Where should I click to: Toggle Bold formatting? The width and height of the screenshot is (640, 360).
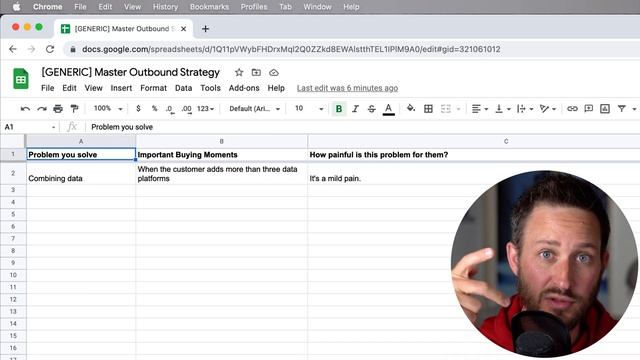(x=338, y=109)
